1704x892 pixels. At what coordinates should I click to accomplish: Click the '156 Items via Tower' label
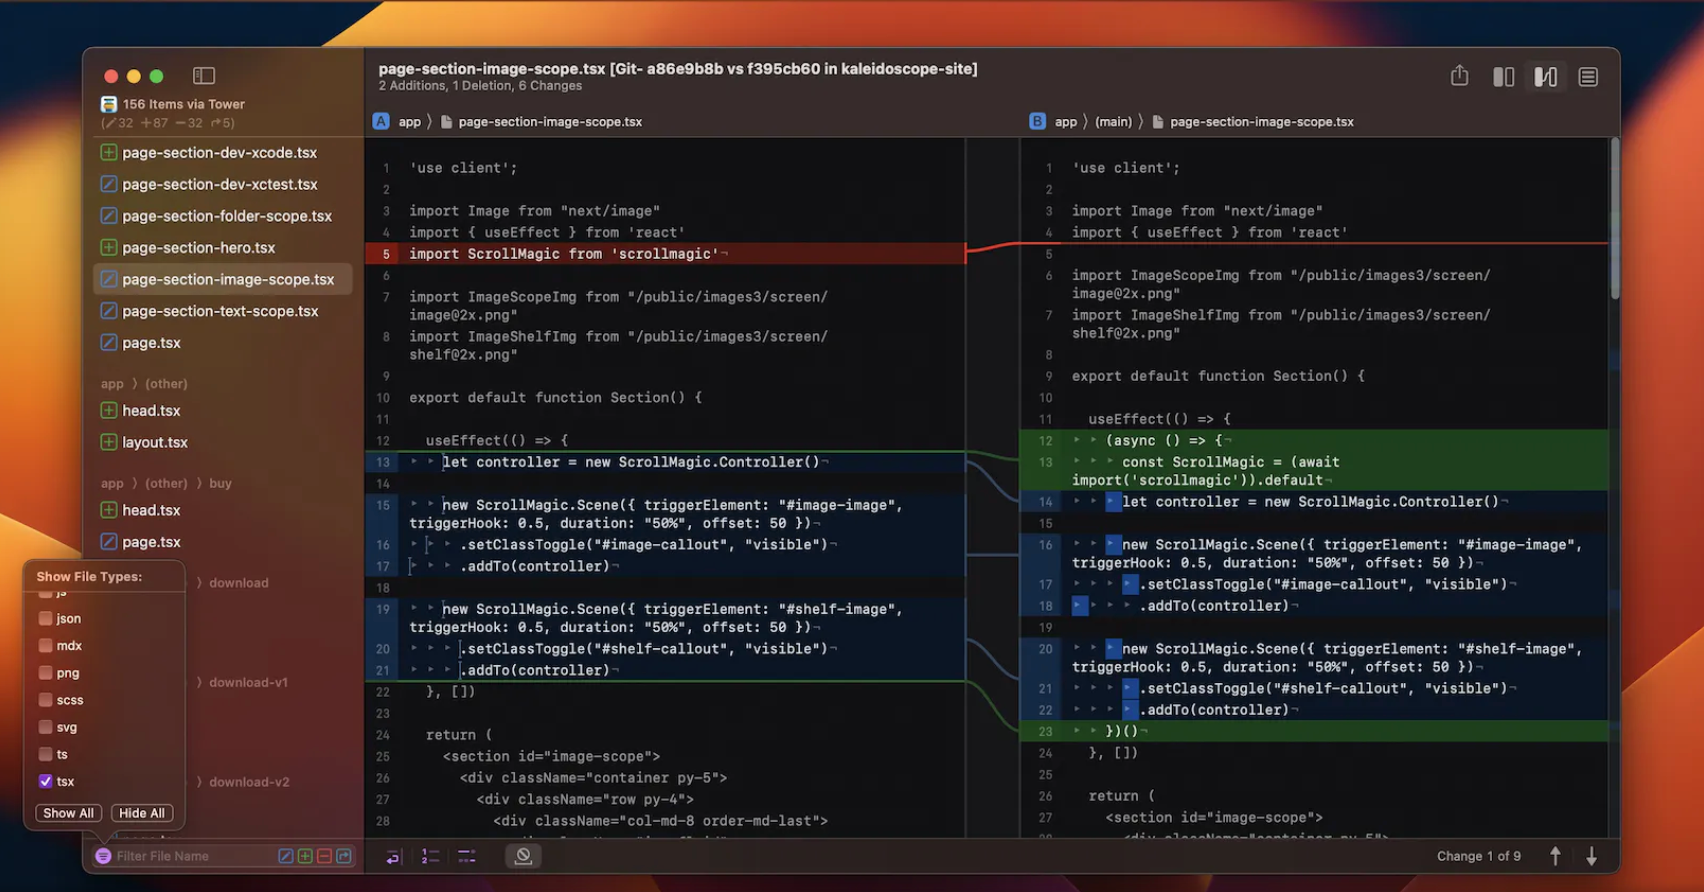coord(184,104)
